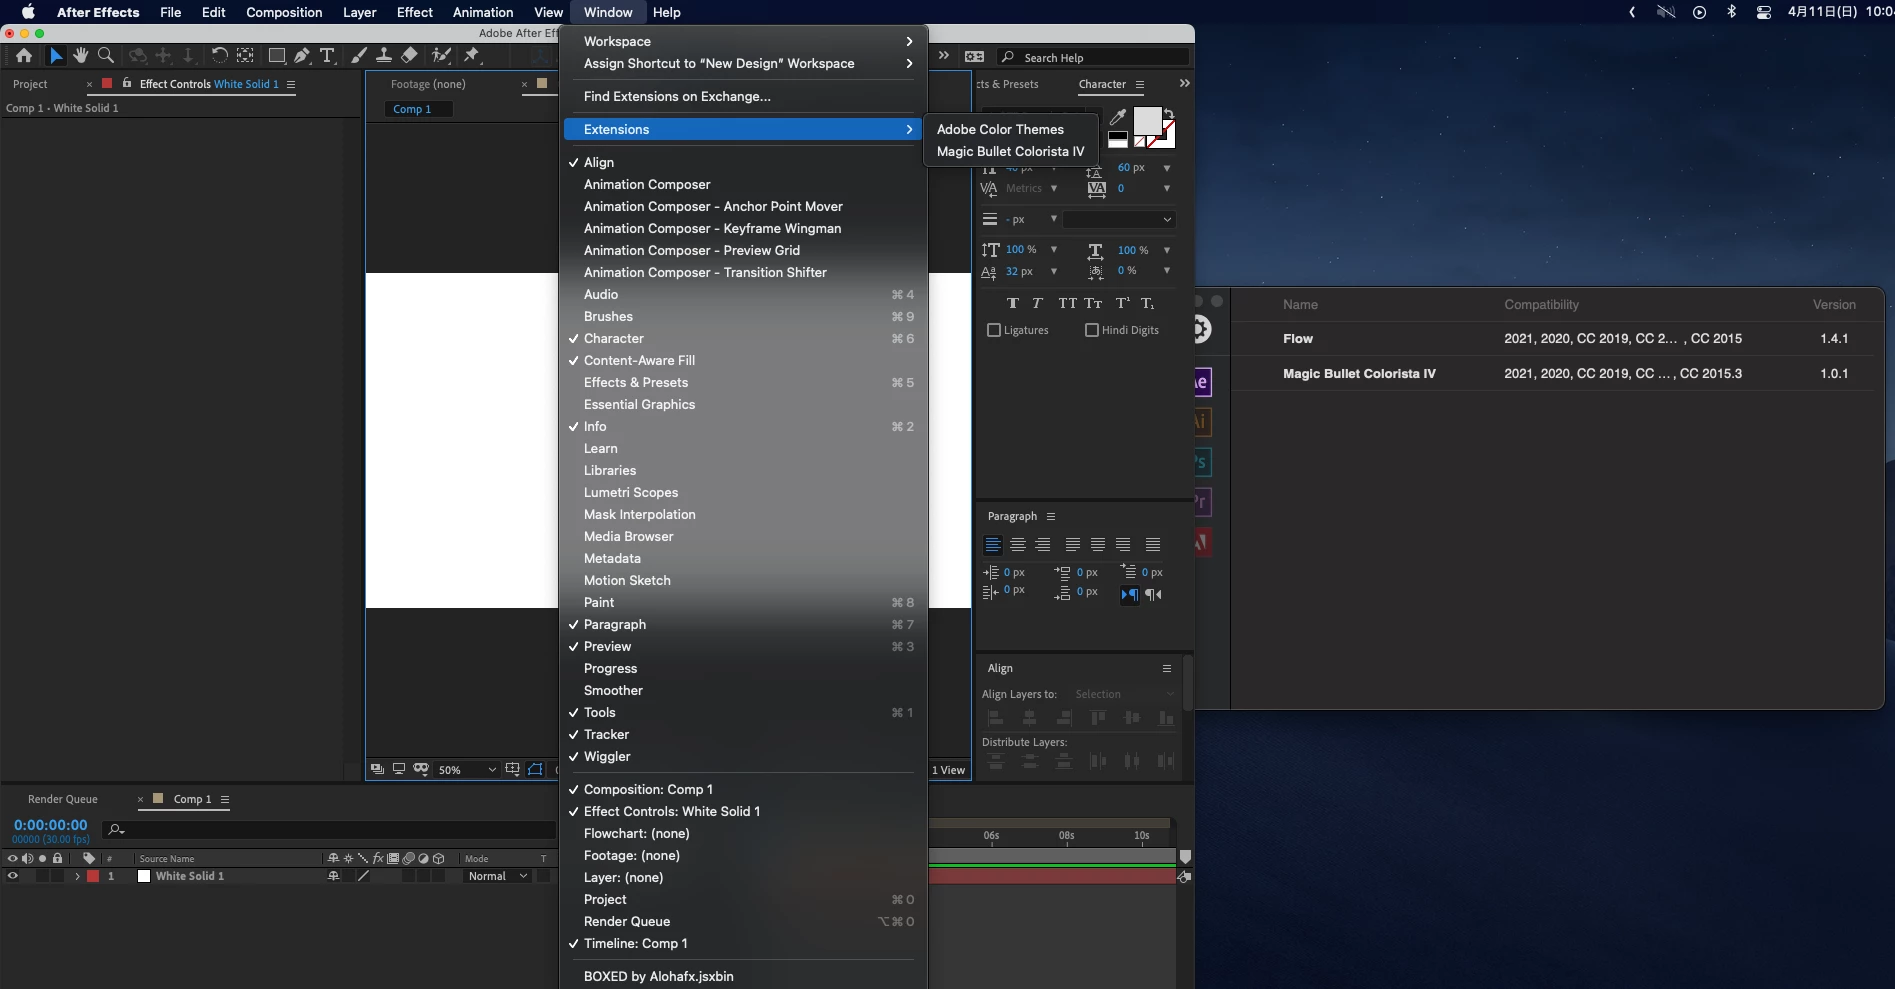The width and height of the screenshot is (1895, 989).
Task: Apply Small Caps text style
Action: tap(1094, 303)
